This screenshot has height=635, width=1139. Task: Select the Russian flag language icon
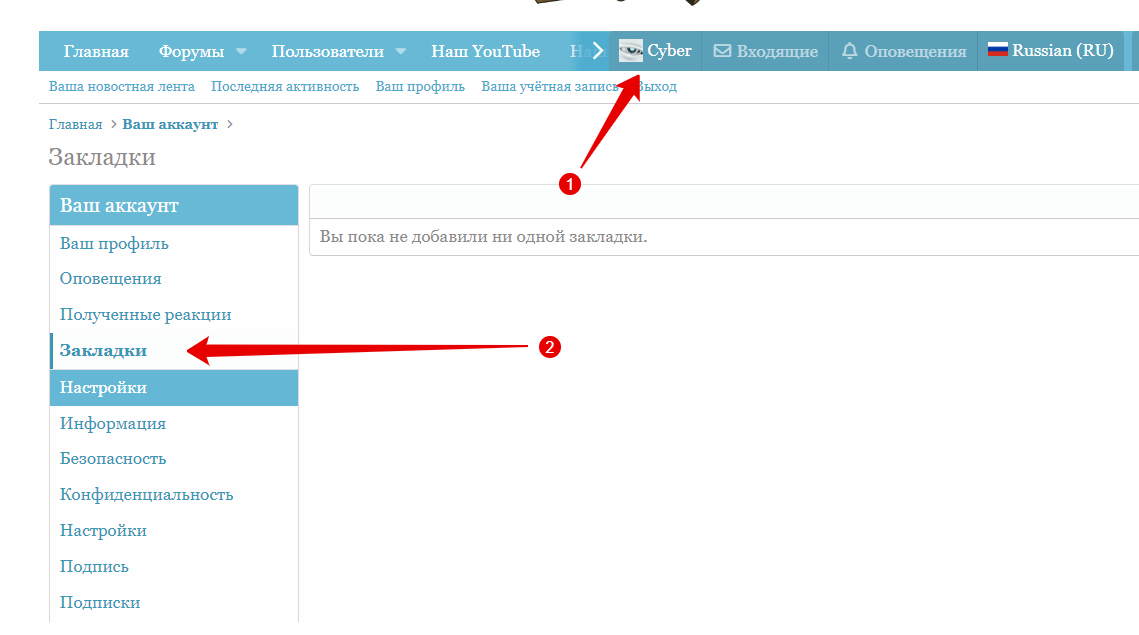tap(997, 50)
